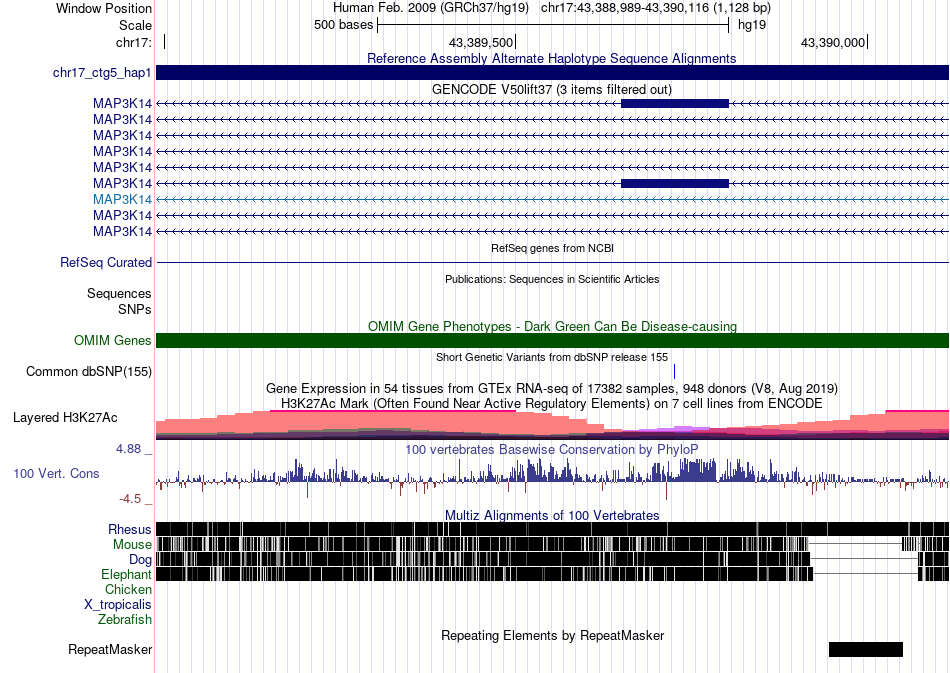Viewport: 950px width, 673px height.
Task: Click the 100 Vert. Cons track label
Action: [x=56, y=473]
